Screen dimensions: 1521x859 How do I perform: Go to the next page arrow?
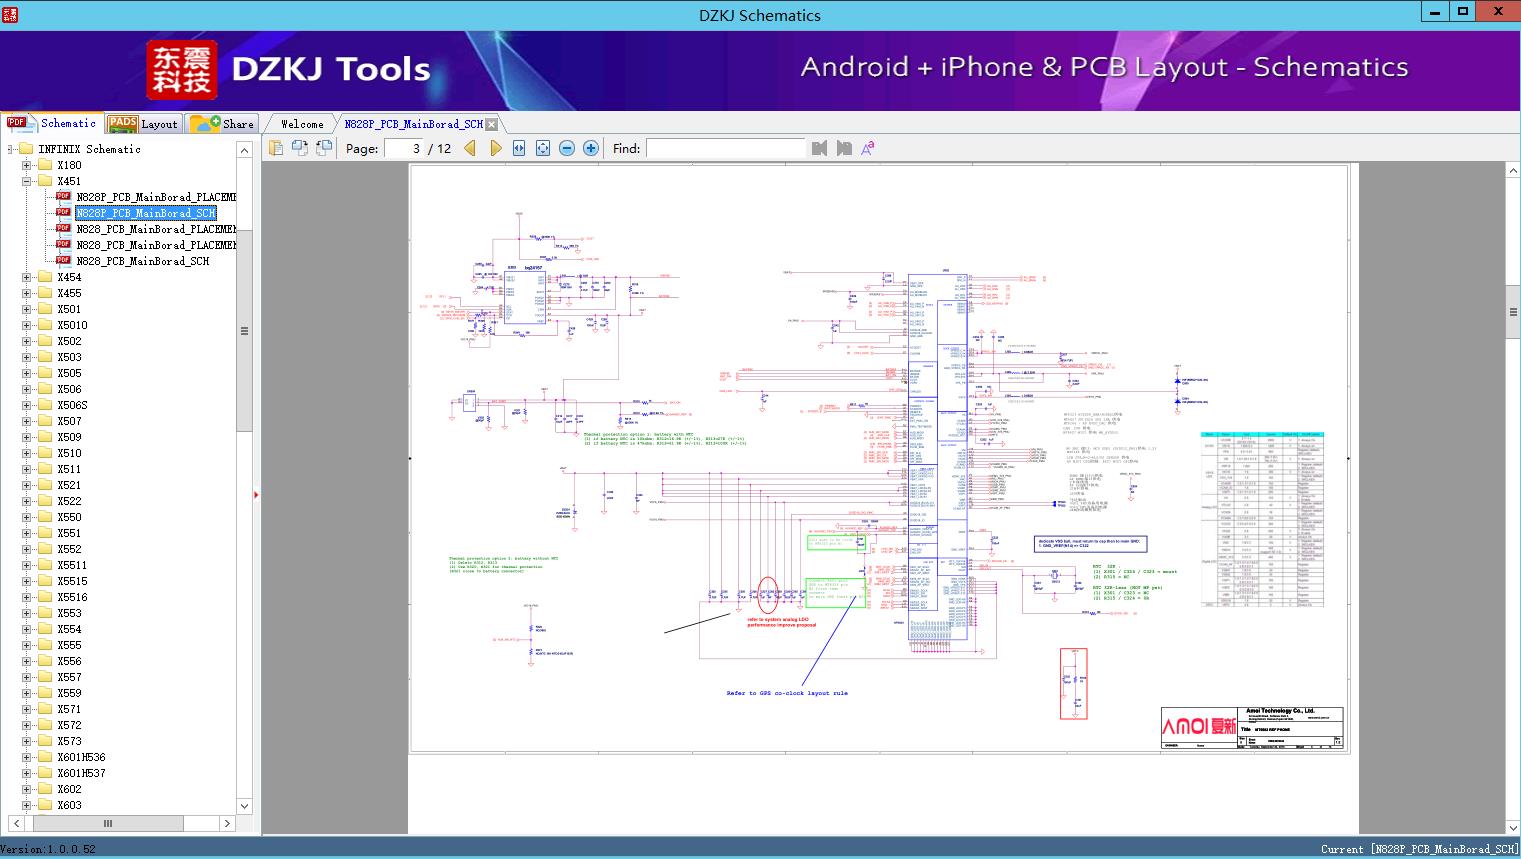click(x=495, y=148)
